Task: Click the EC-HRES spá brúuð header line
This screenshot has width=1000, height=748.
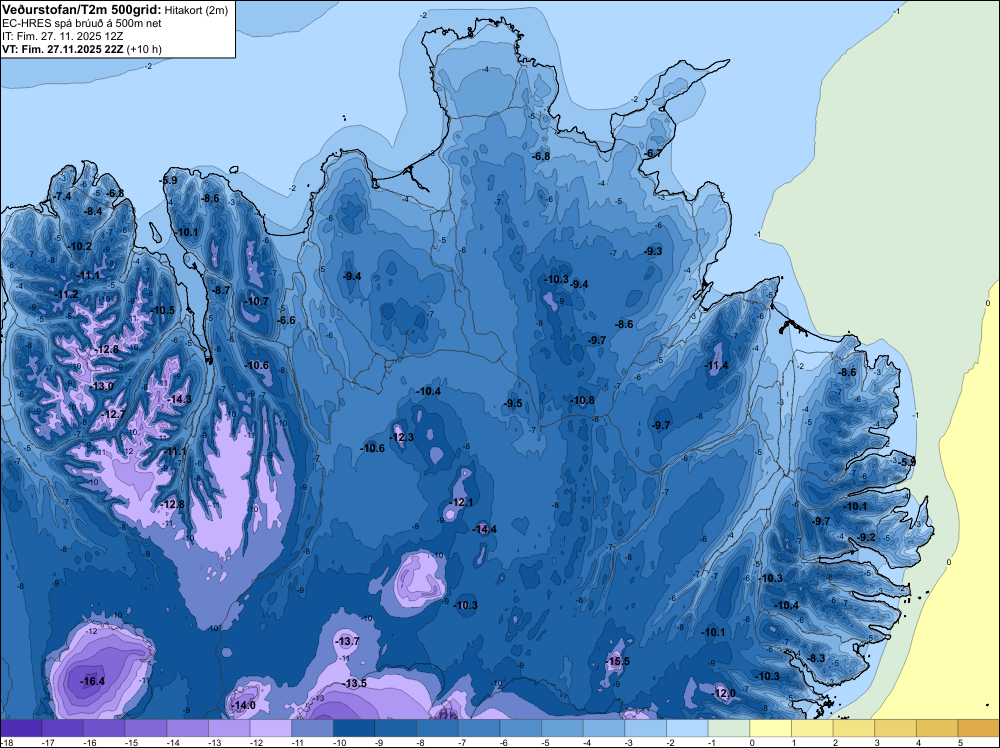Action: click(x=82, y=24)
